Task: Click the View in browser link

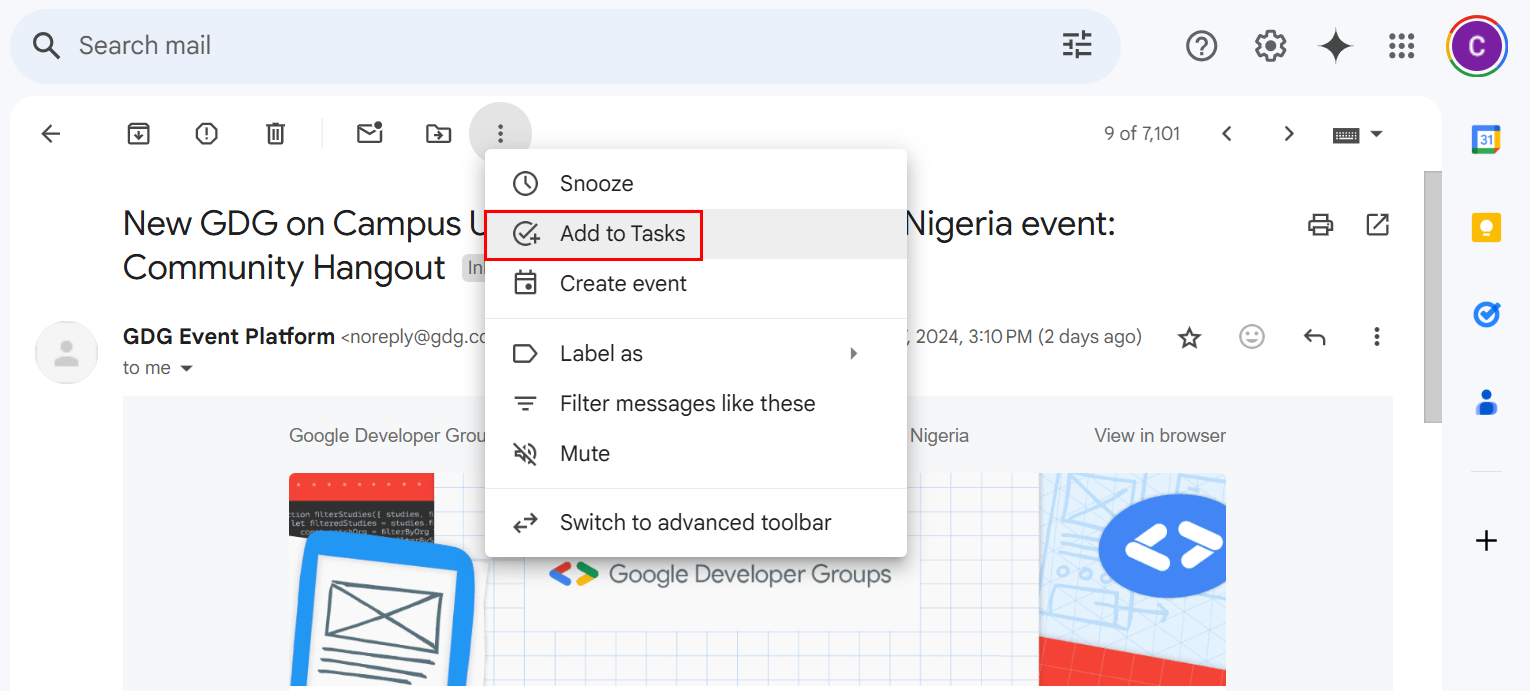Action: (1159, 436)
